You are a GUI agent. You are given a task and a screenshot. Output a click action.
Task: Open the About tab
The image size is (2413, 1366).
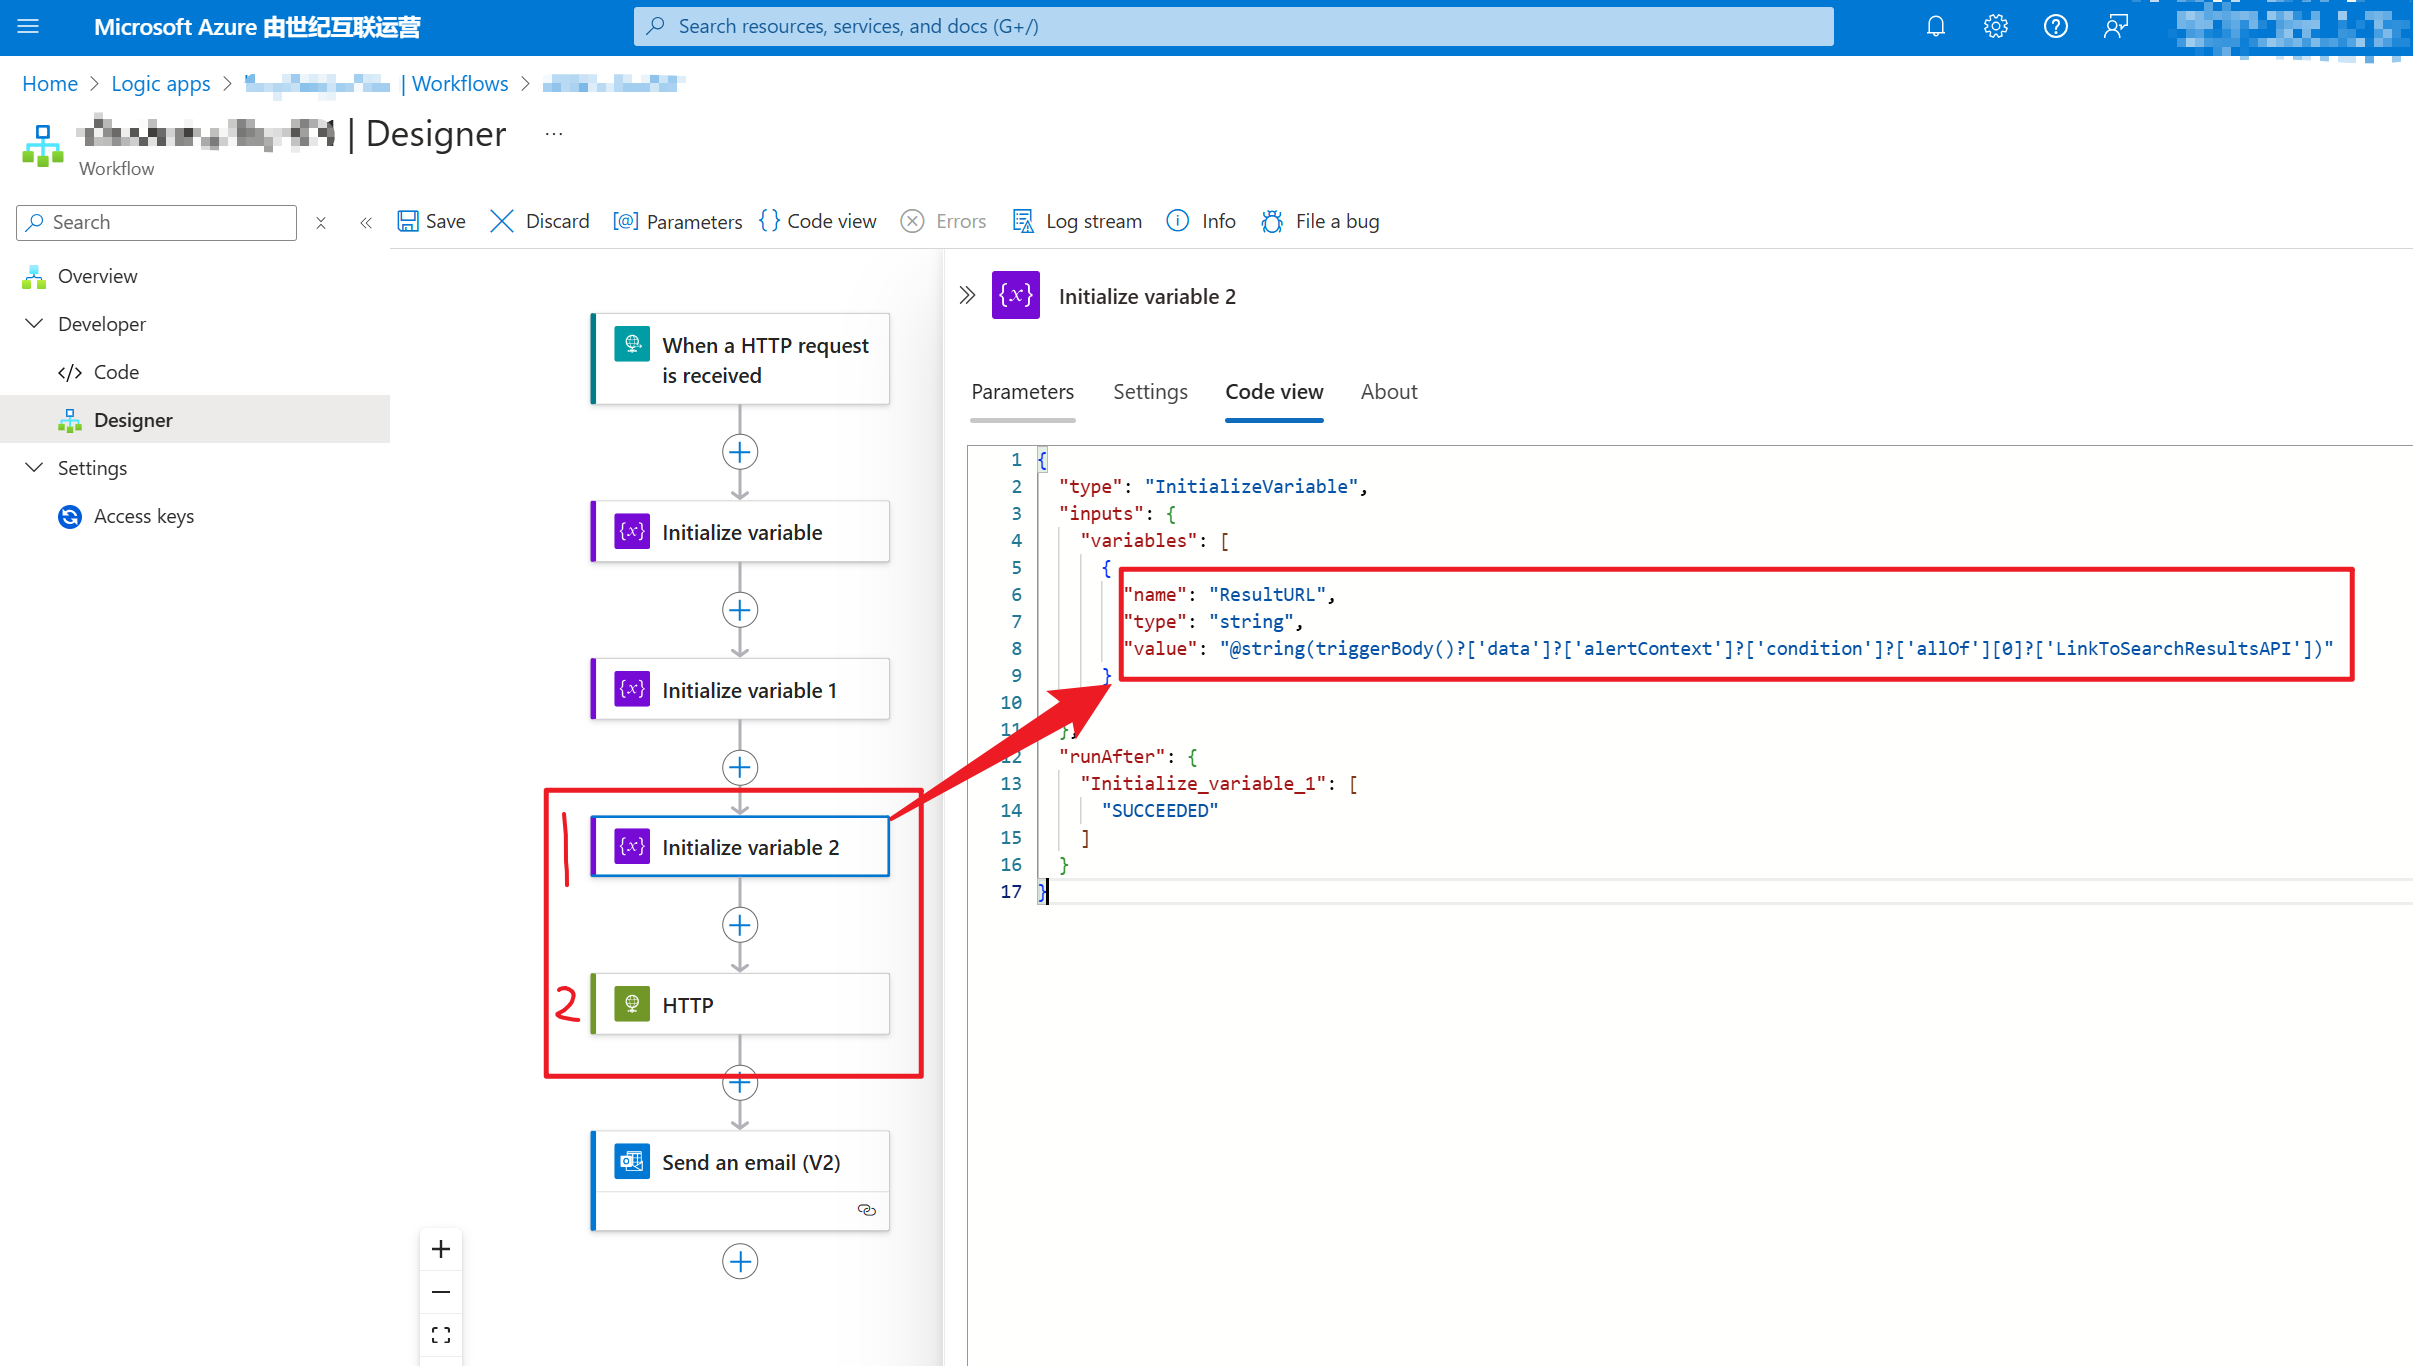click(x=1388, y=392)
